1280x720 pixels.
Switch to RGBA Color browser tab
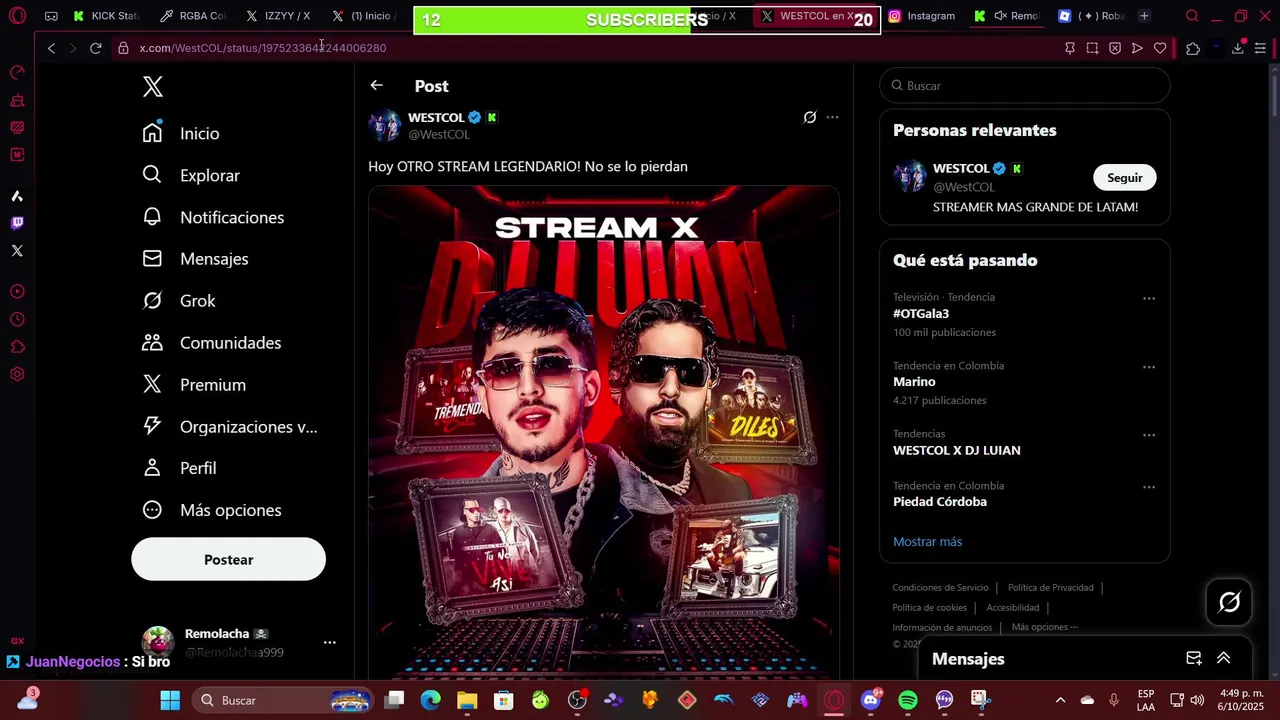pos(193,16)
